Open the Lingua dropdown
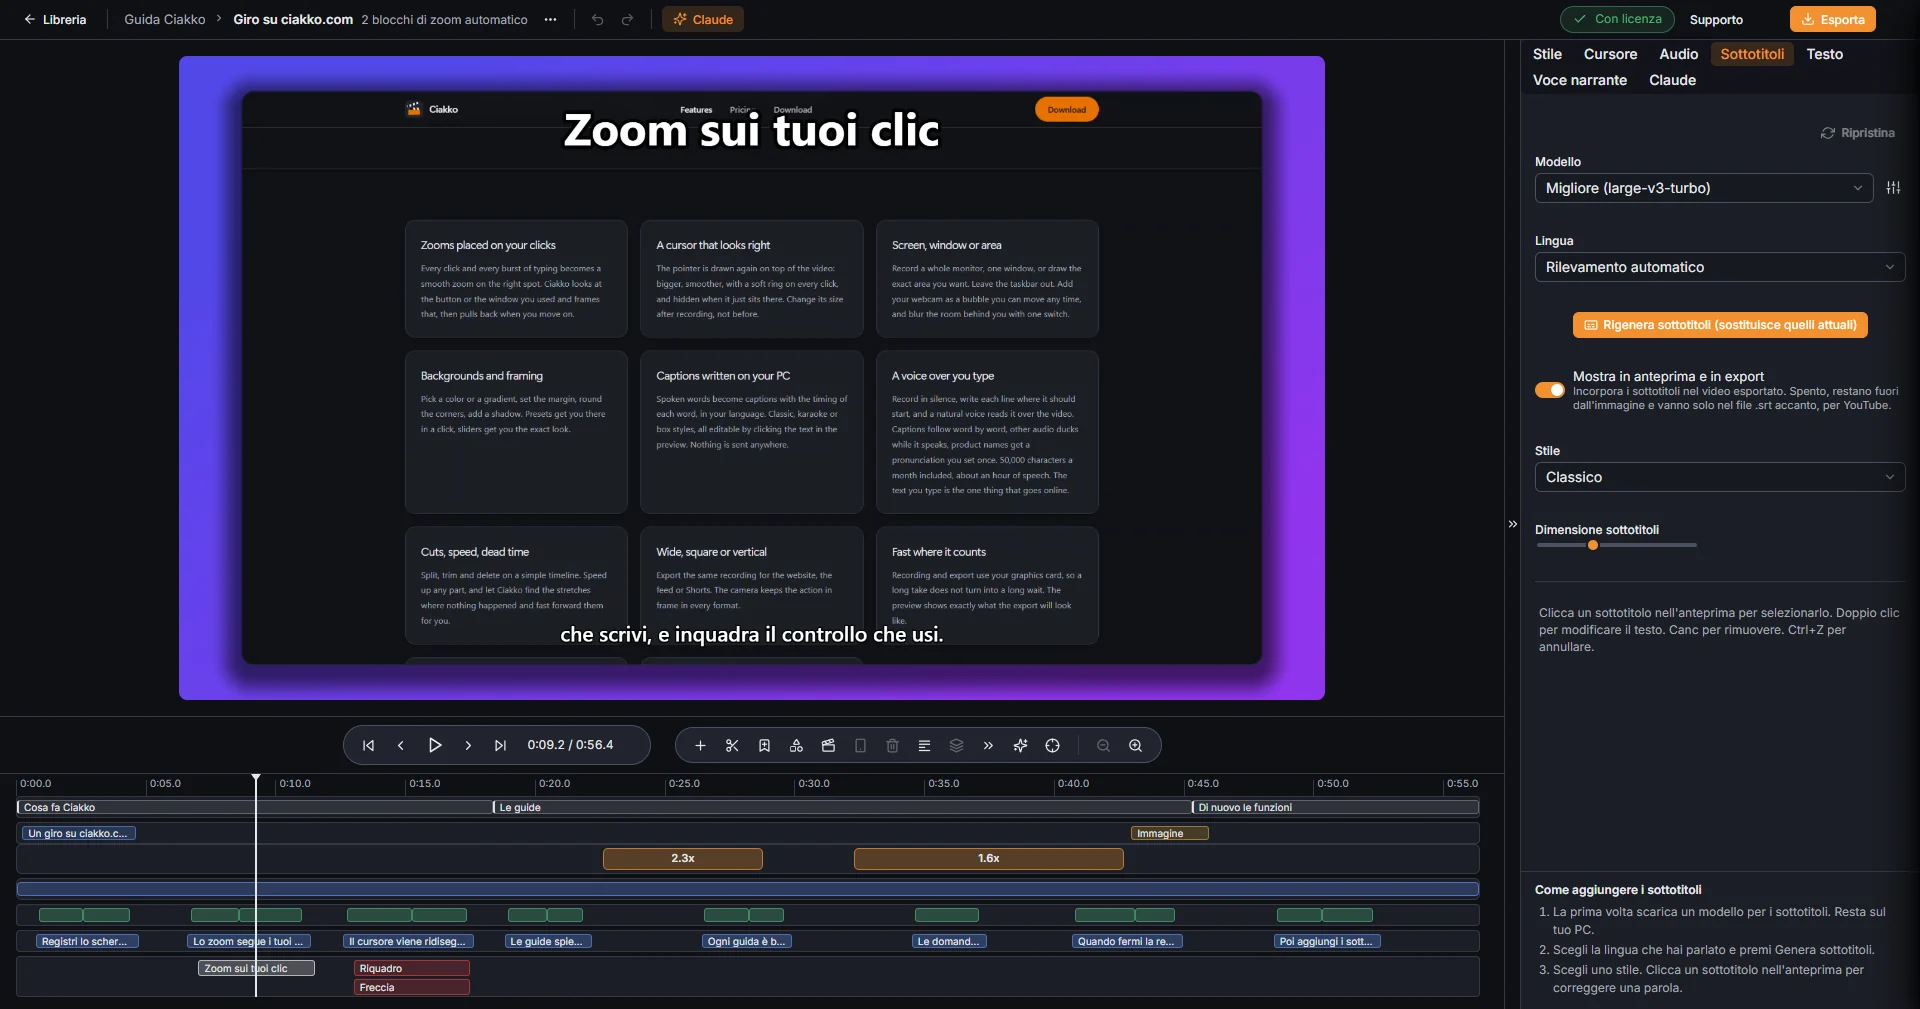Image resolution: width=1920 pixels, height=1009 pixels. coord(1720,267)
